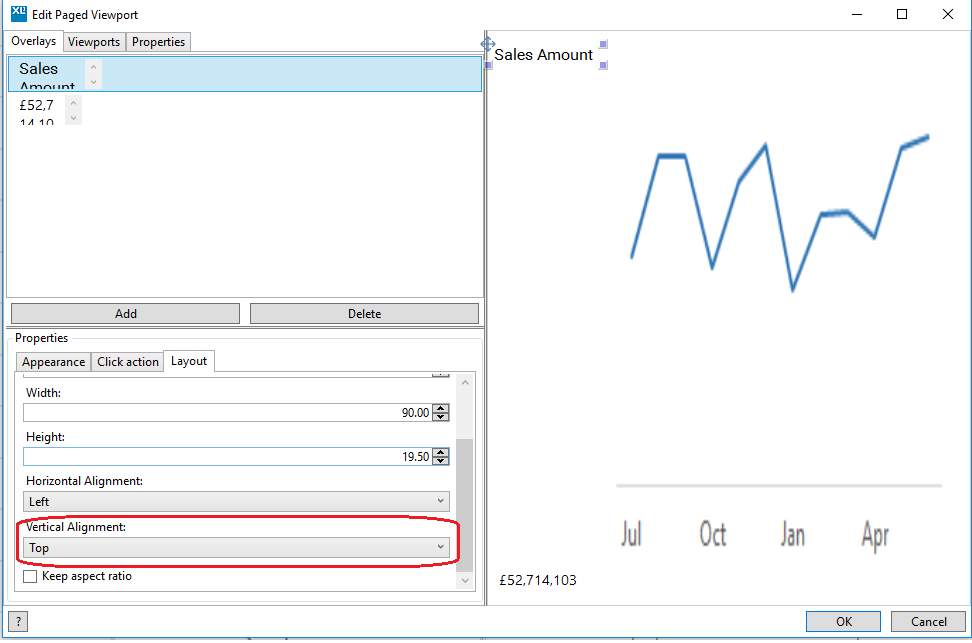Confirm changes with OK button
Viewport: 972px width, 643px height.
click(x=843, y=621)
